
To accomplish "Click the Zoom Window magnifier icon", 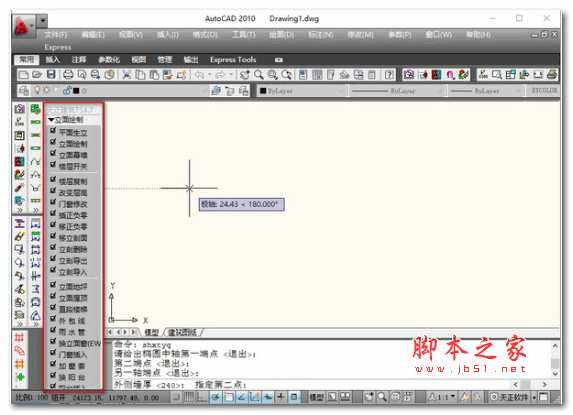I will (x=273, y=75).
